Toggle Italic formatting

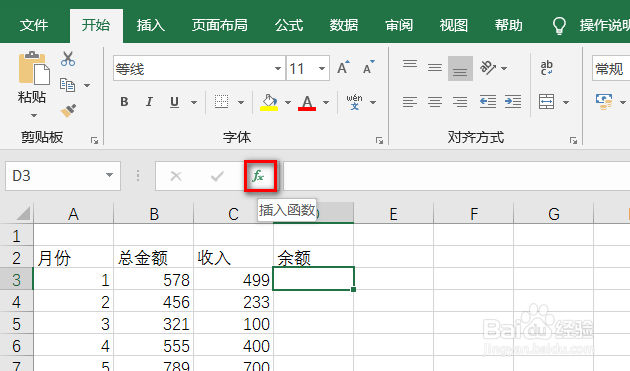point(149,102)
